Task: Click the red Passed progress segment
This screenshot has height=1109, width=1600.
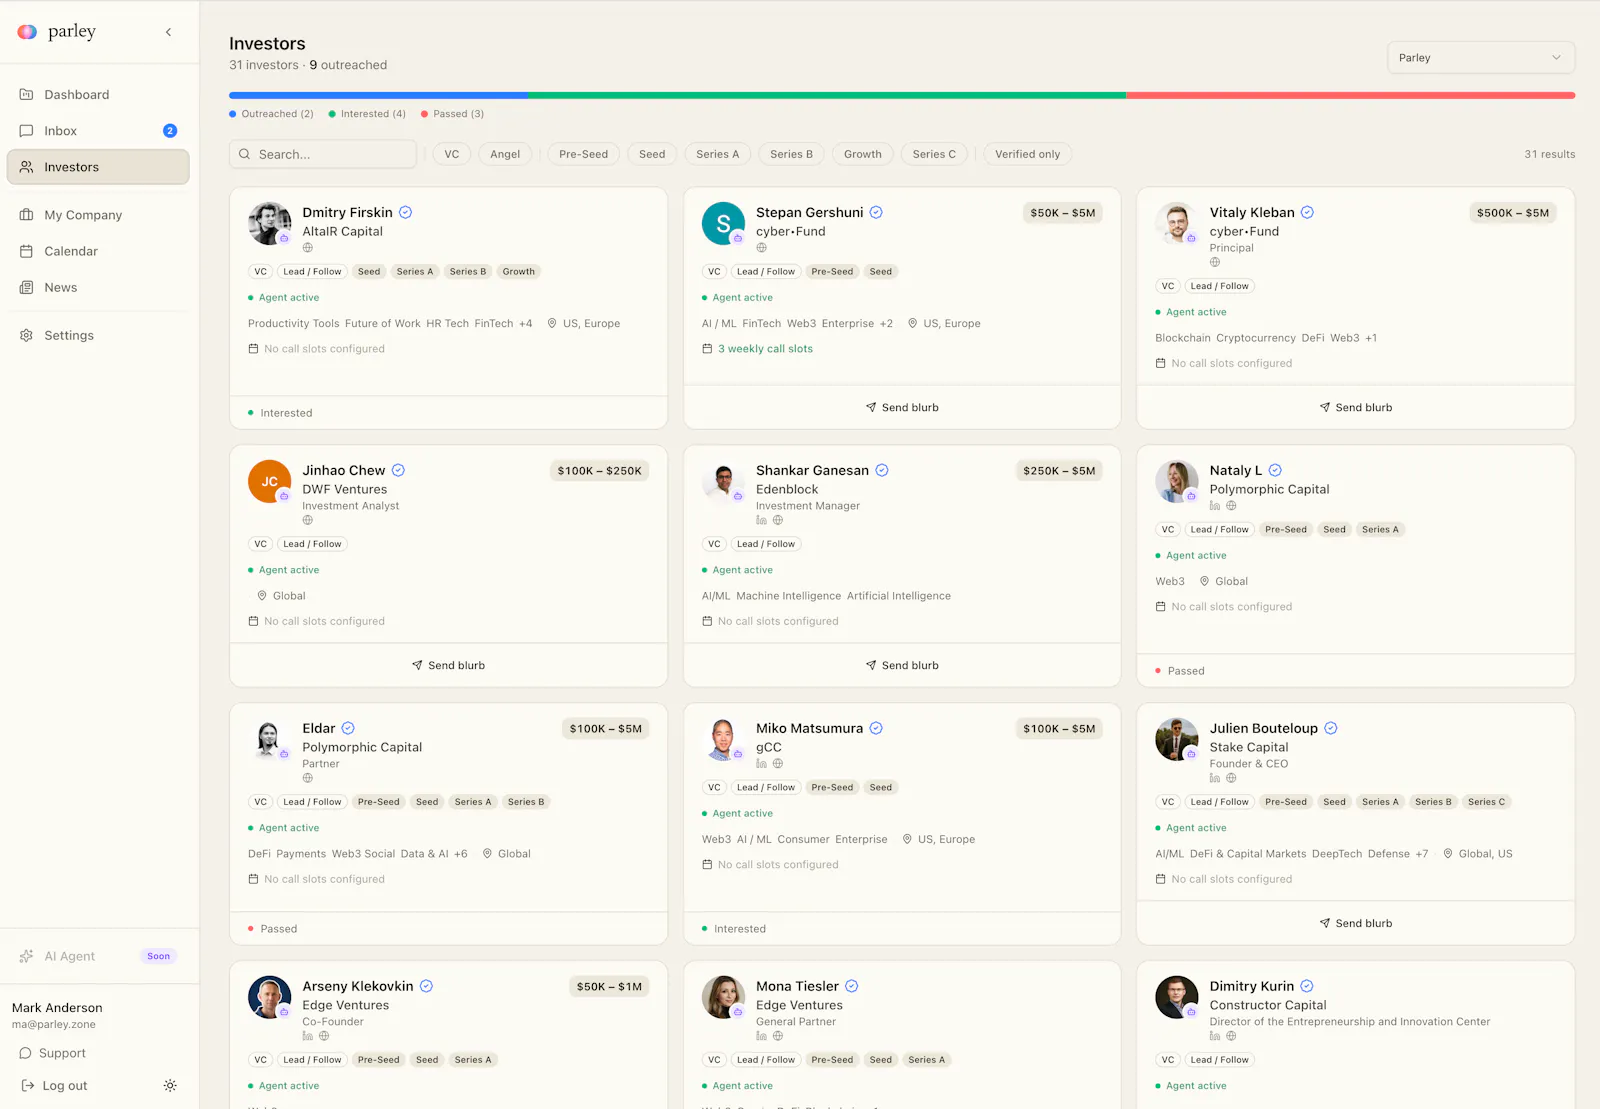Action: point(1351,96)
